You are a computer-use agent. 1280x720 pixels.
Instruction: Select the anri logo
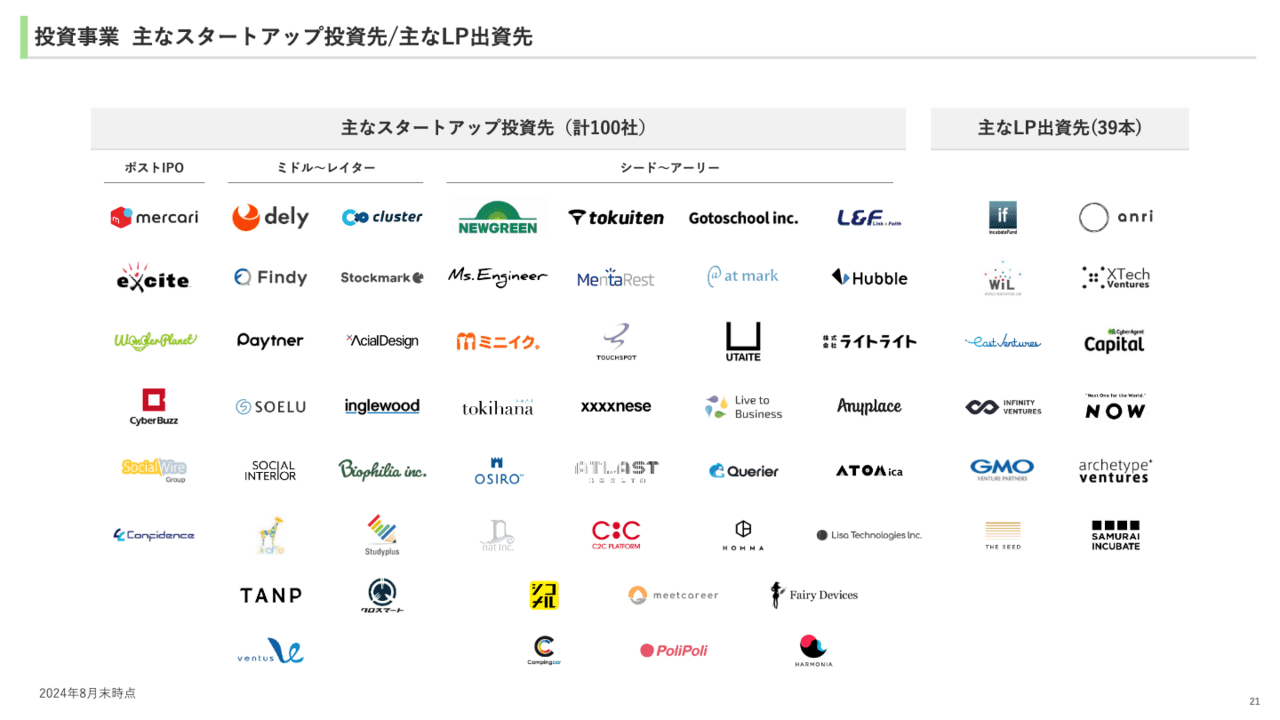pos(1115,217)
